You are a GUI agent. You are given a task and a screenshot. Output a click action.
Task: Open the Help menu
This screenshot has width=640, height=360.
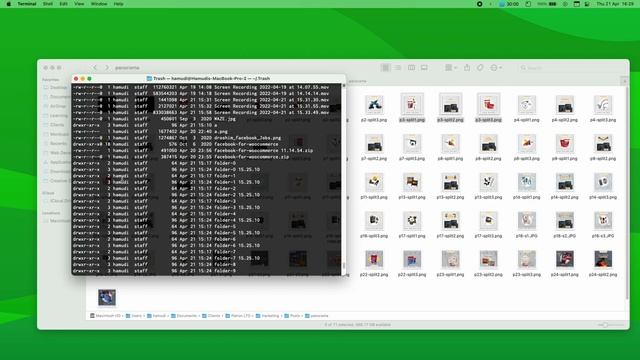[118, 4]
